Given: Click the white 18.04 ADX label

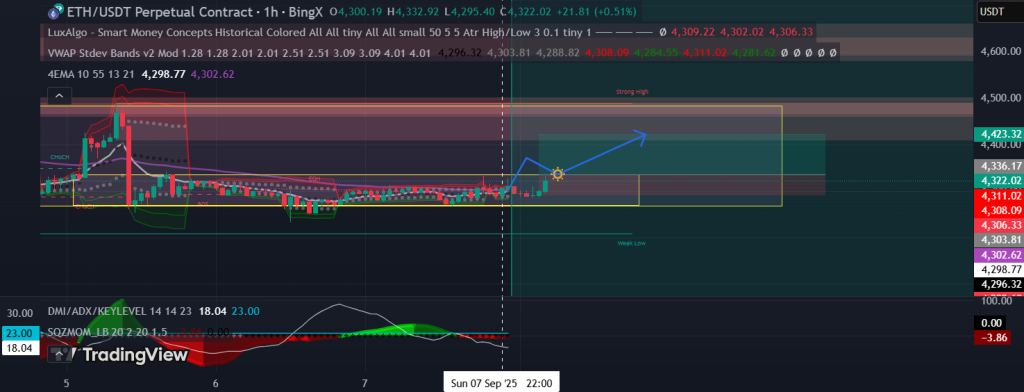Looking at the screenshot, I should tap(20, 348).
